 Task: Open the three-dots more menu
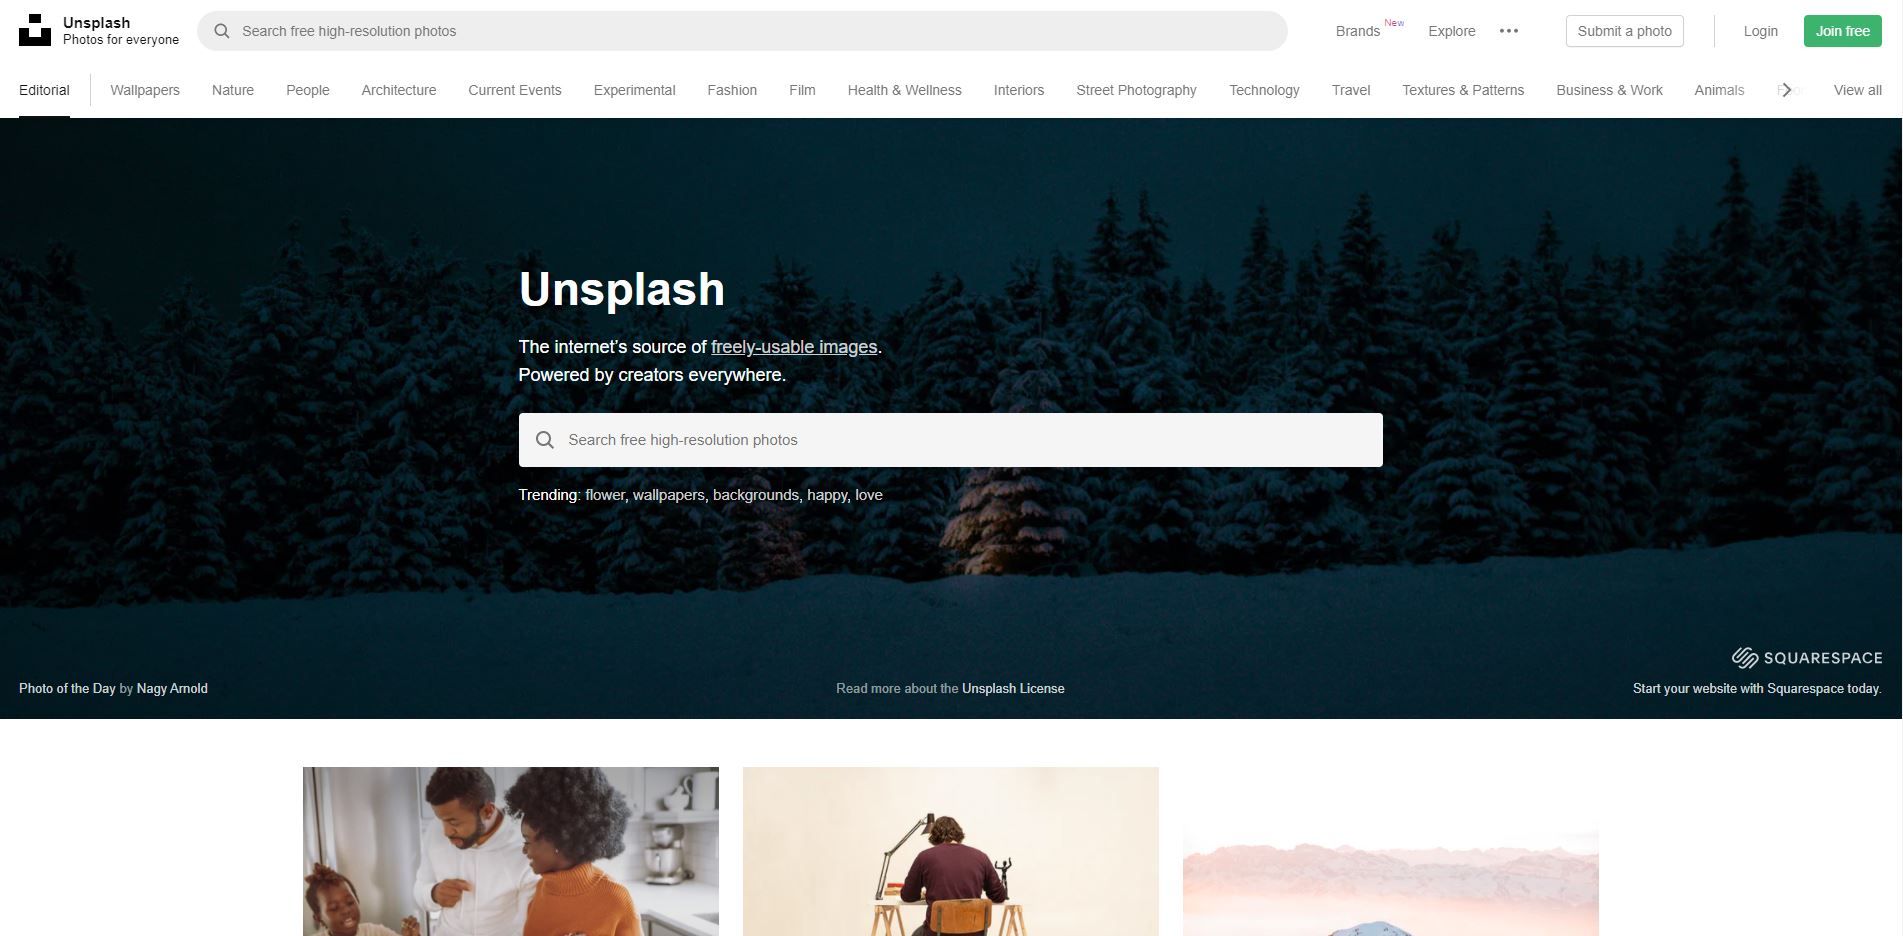tap(1509, 31)
